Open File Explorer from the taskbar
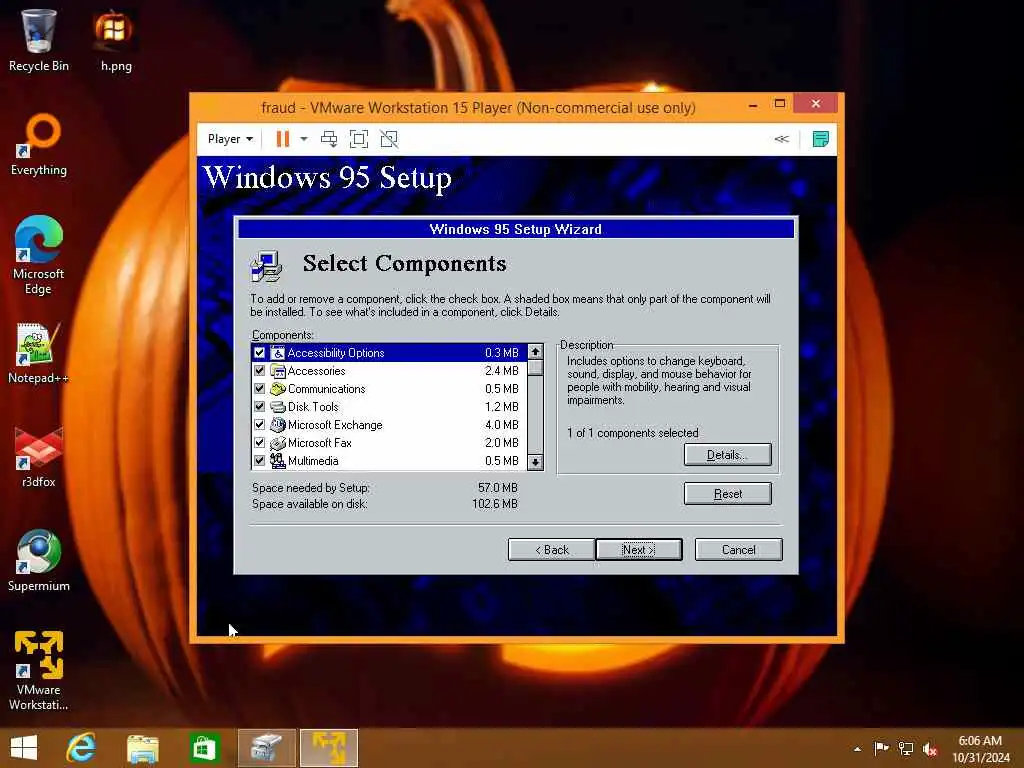 143,748
